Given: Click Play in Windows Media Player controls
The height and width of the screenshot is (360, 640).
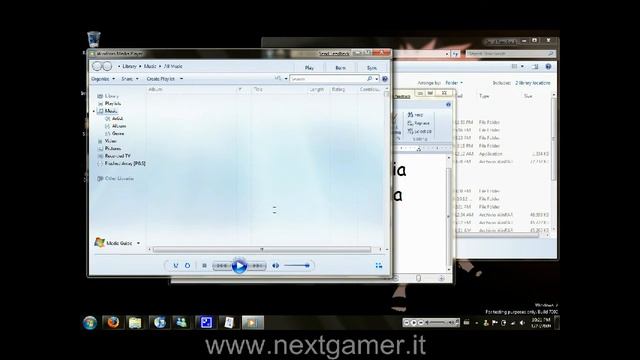Looking at the screenshot, I should [x=239, y=266].
